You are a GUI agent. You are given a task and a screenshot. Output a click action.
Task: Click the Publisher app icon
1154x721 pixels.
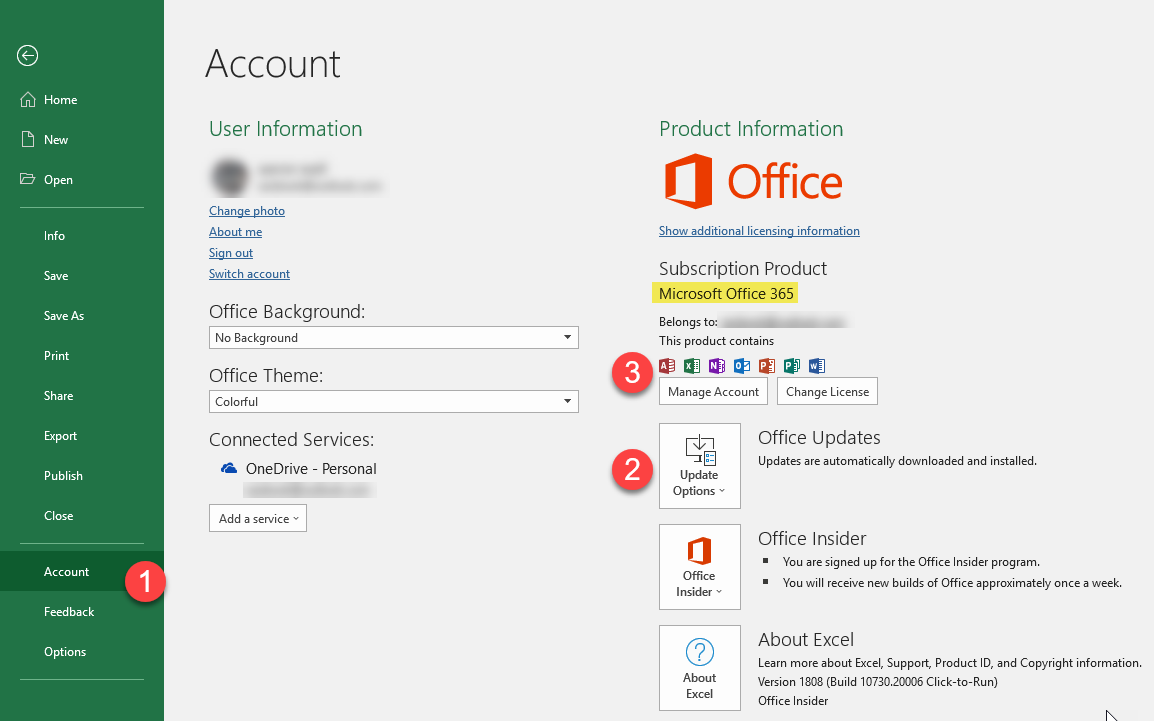point(792,366)
